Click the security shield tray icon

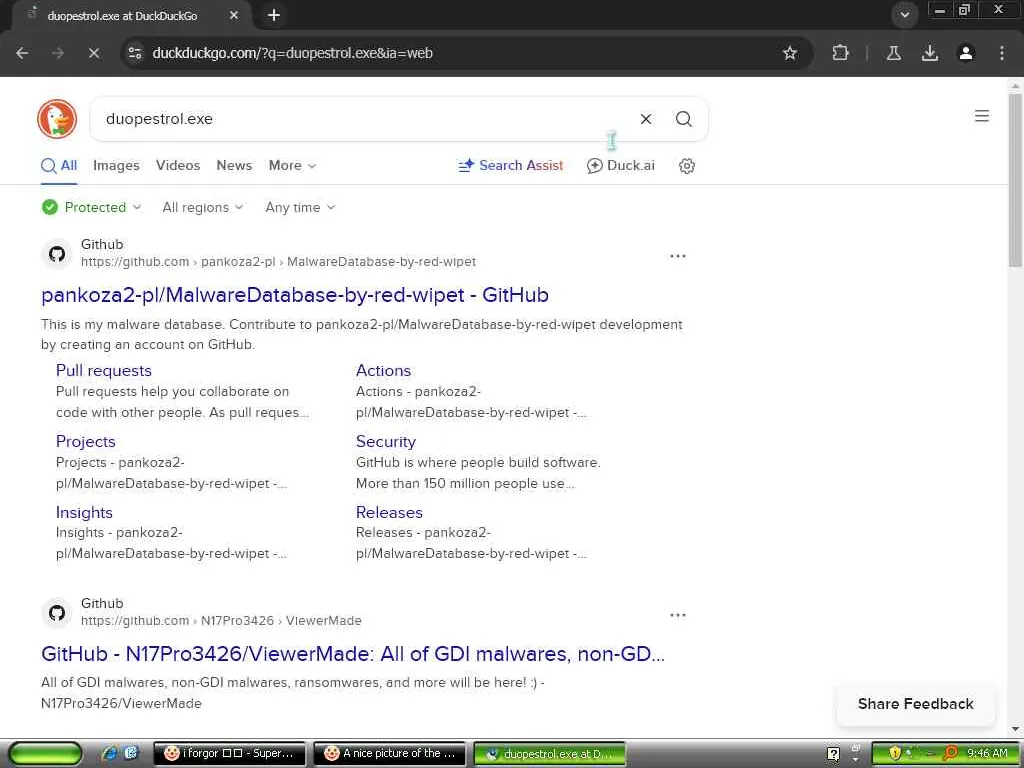[x=894, y=753]
